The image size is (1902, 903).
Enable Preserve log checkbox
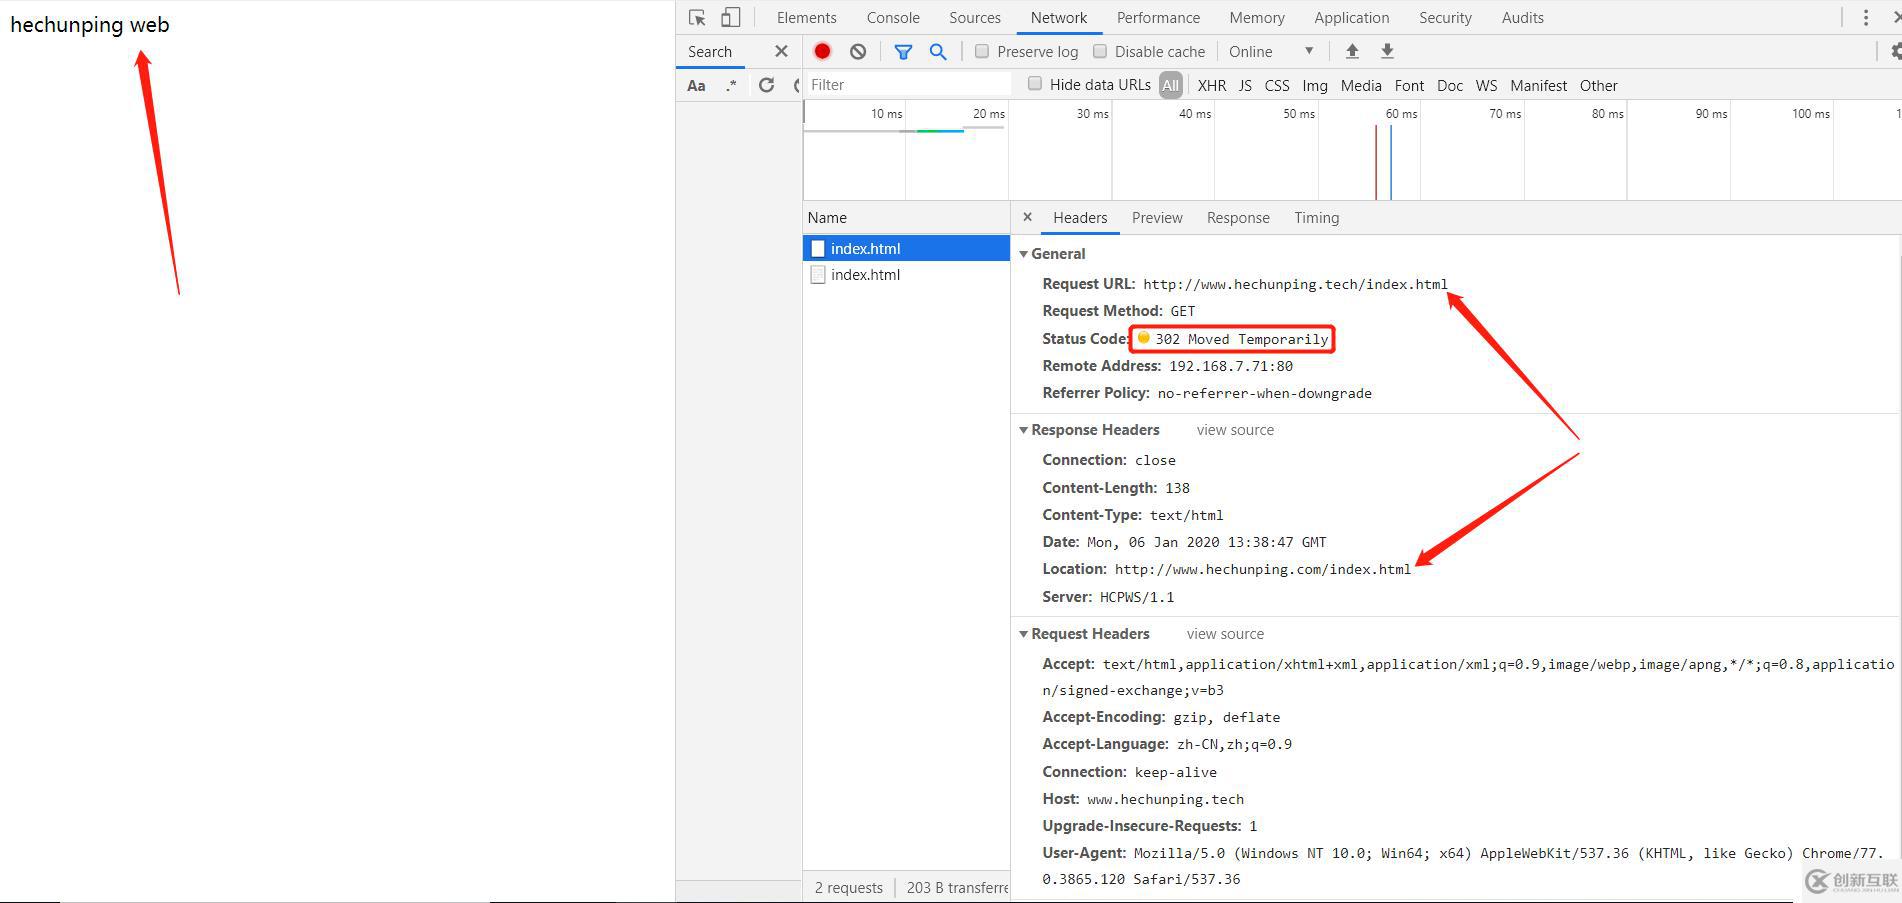(x=982, y=51)
